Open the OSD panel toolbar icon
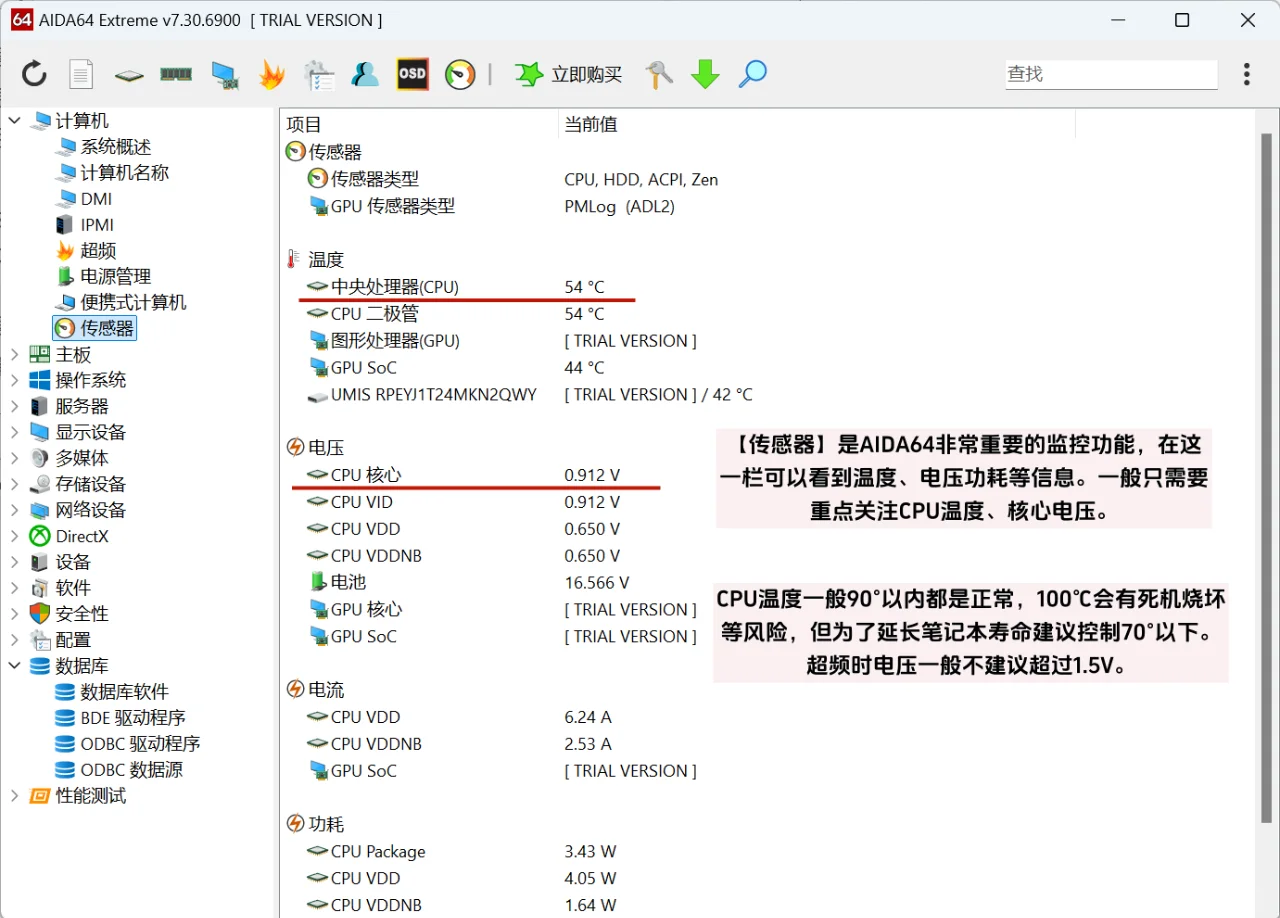 pos(412,74)
